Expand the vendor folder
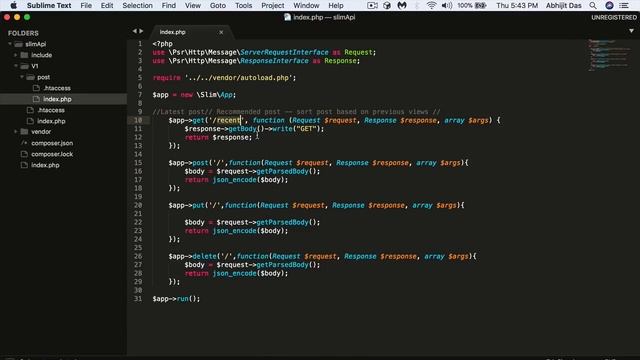640x360 pixels. (x=16, y=131)
